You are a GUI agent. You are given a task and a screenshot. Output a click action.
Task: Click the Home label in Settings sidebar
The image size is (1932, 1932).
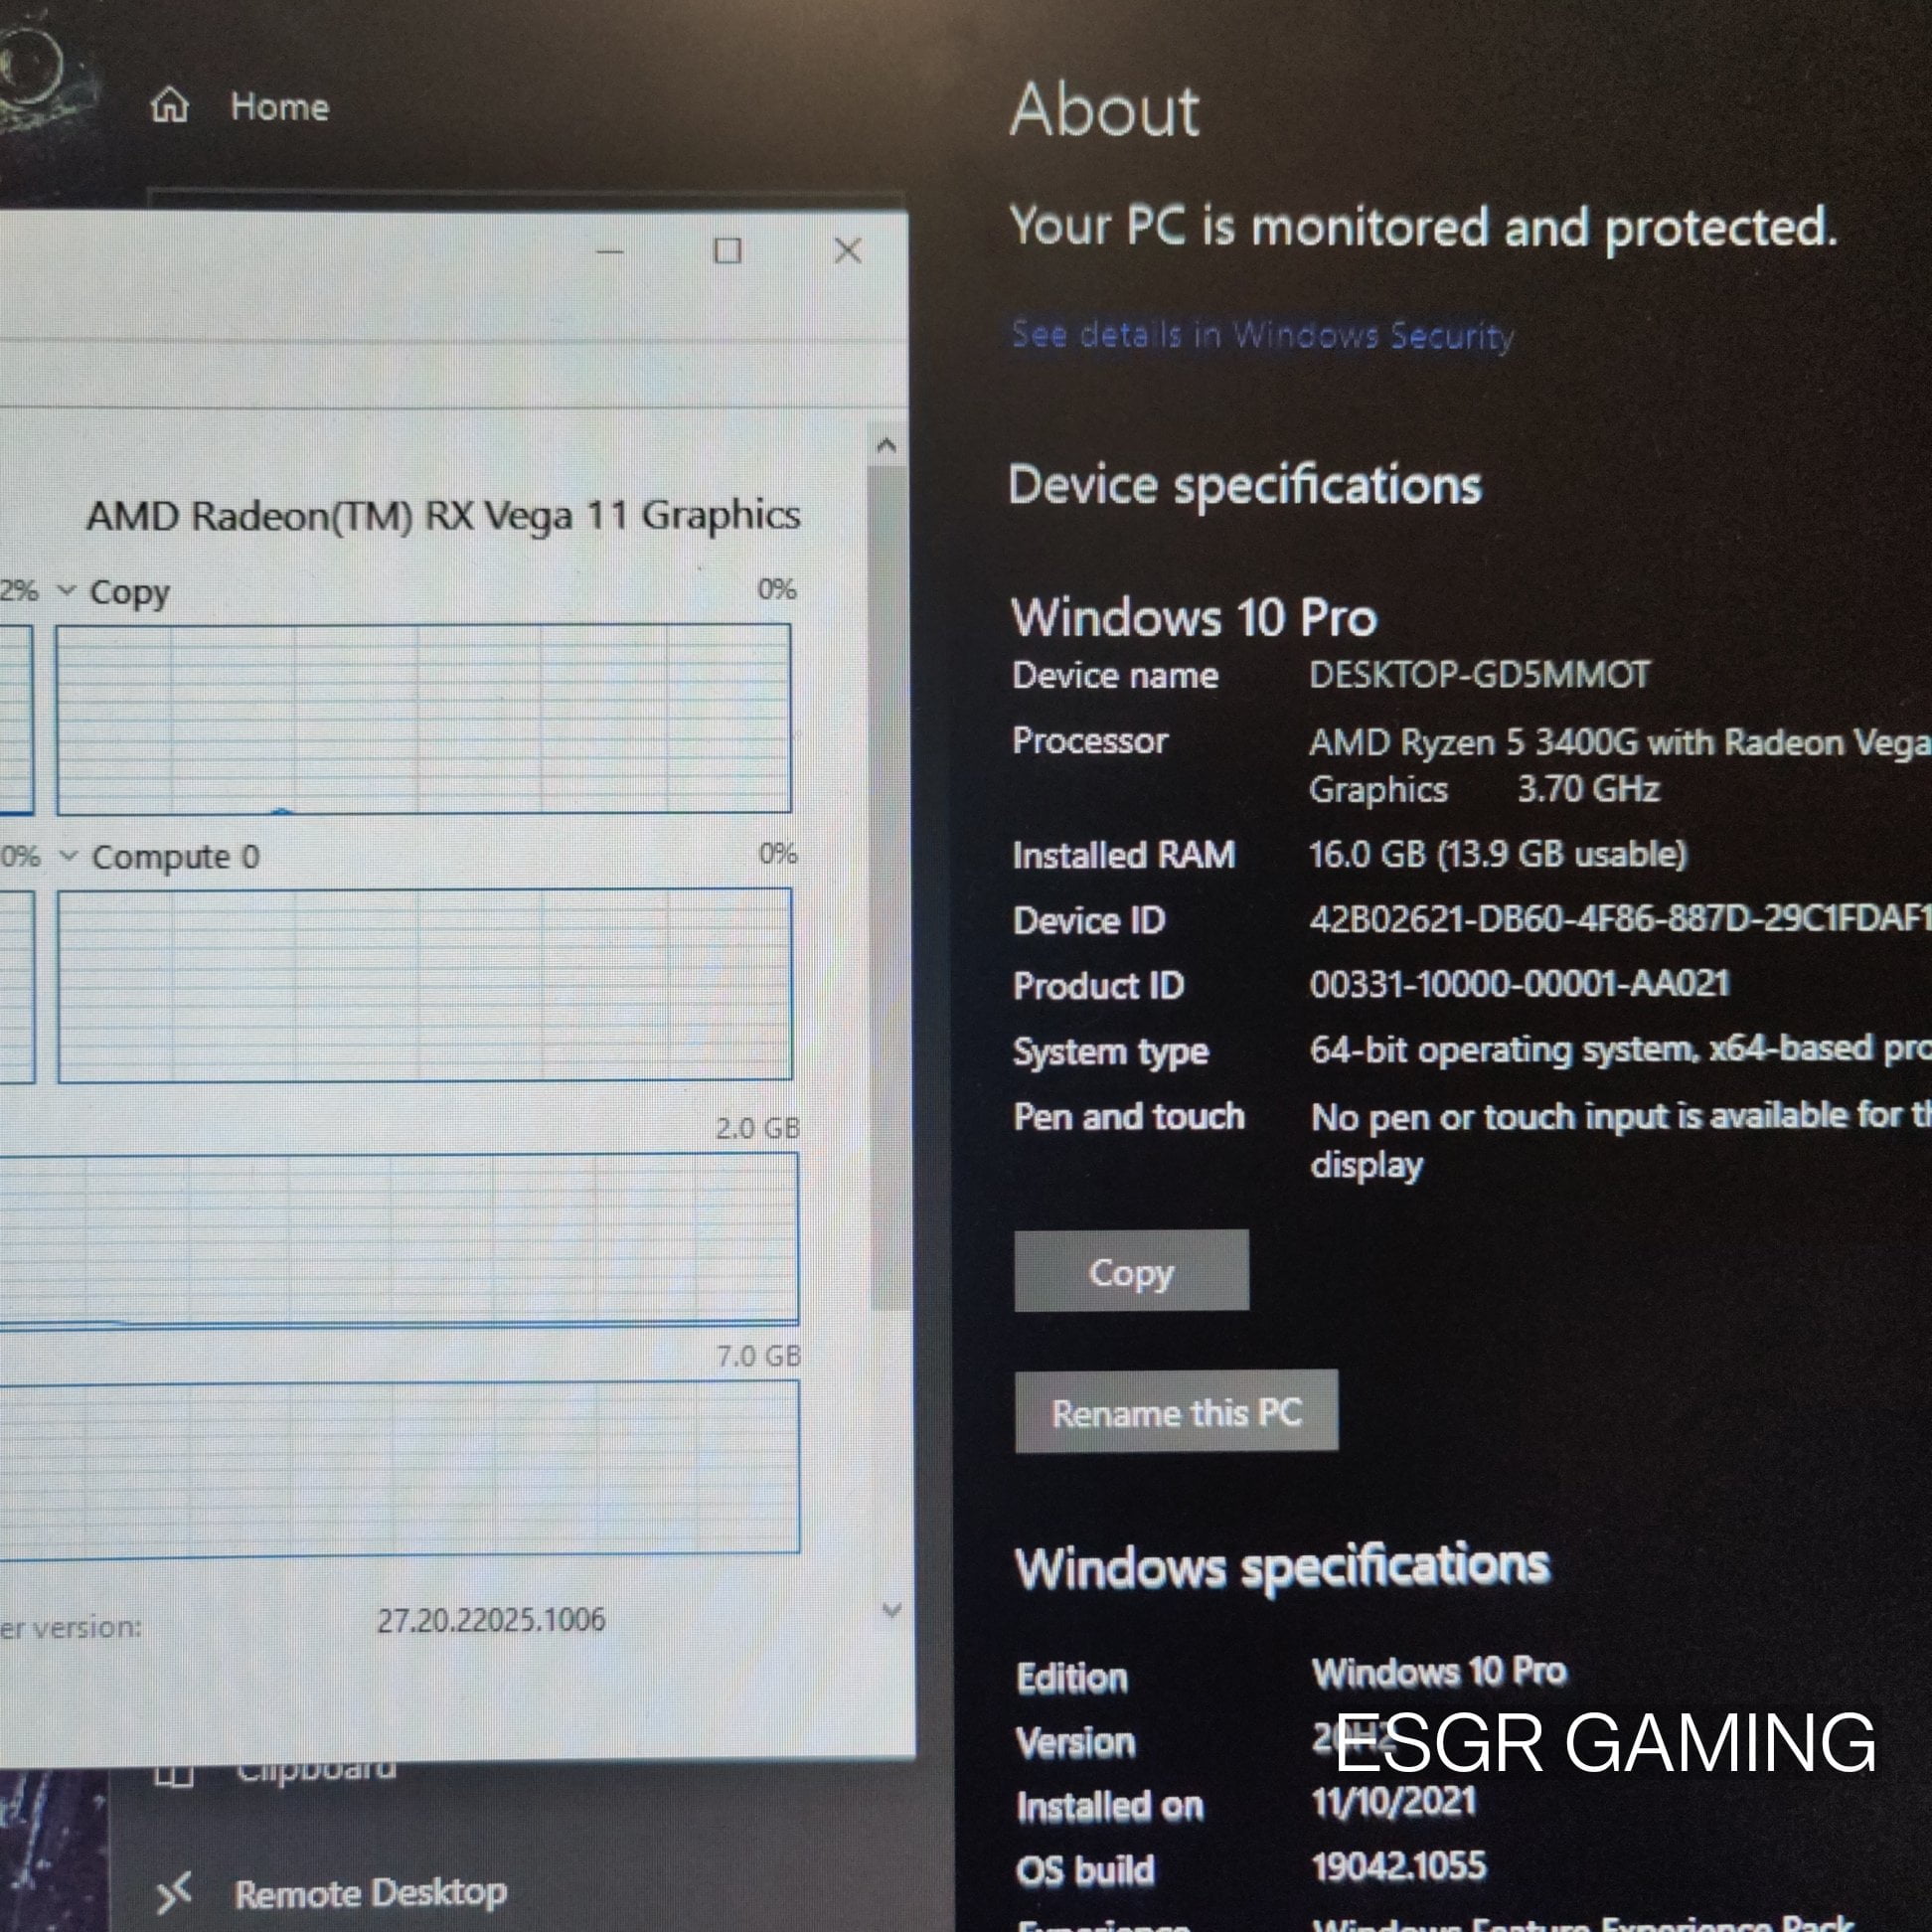[279, 107]
